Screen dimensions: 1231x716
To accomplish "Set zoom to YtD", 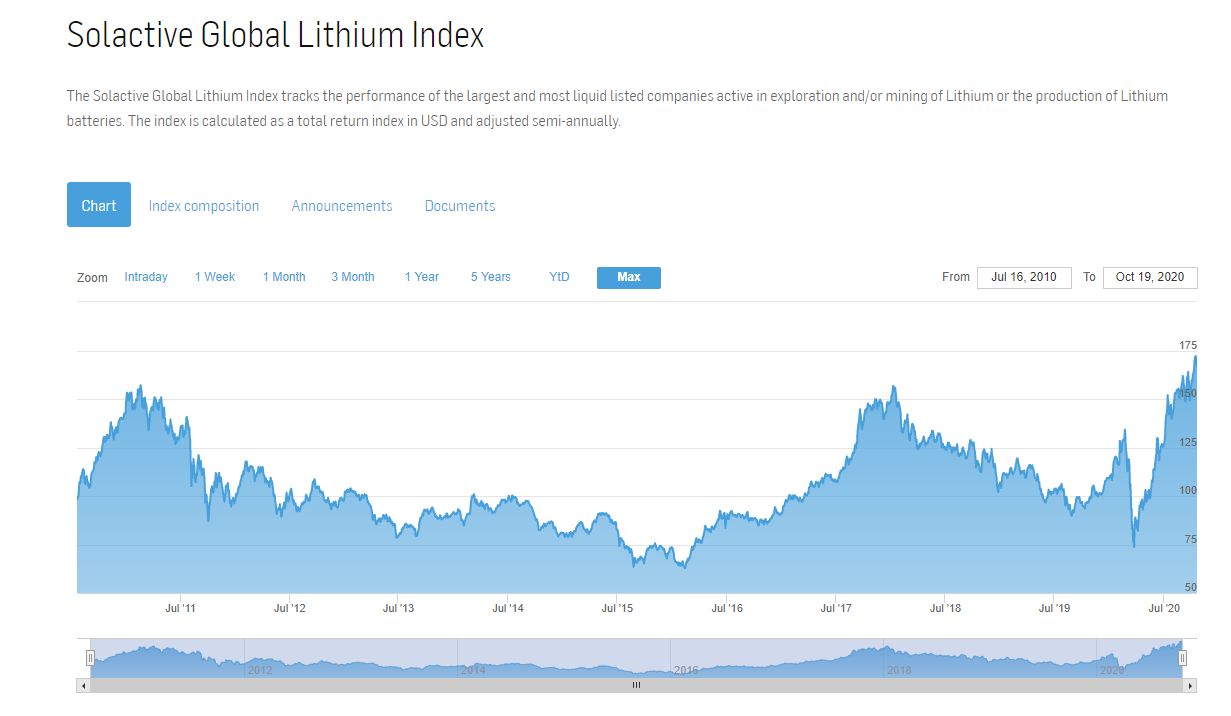I will pos(559,277).
